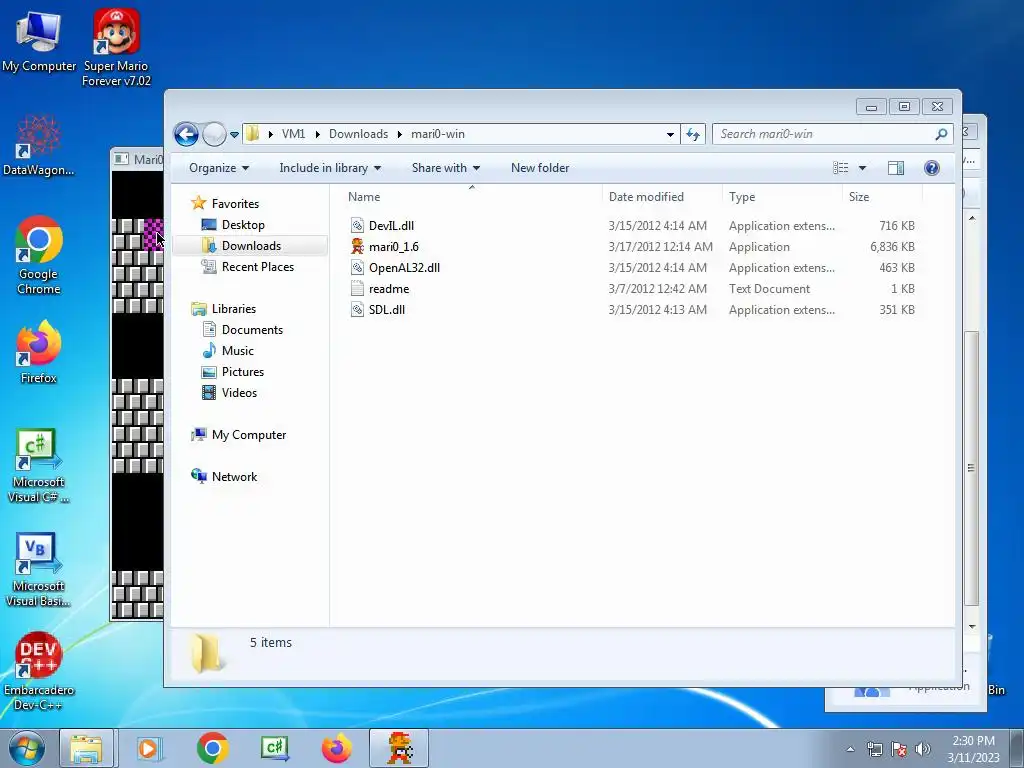Open Windows Media Player taskbar icon
The height and width of the screenshot is (768, 1024).
pyautogui.click(x=149, y=748)
